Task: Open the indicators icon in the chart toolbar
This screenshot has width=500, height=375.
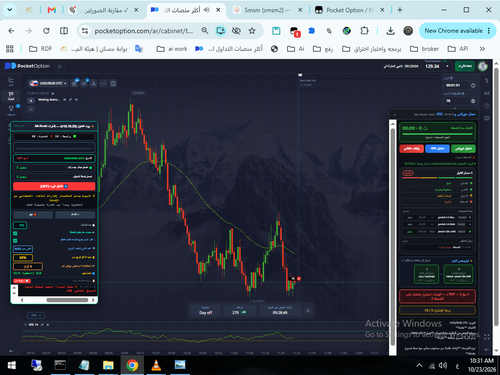Action: tap(84, 83)
